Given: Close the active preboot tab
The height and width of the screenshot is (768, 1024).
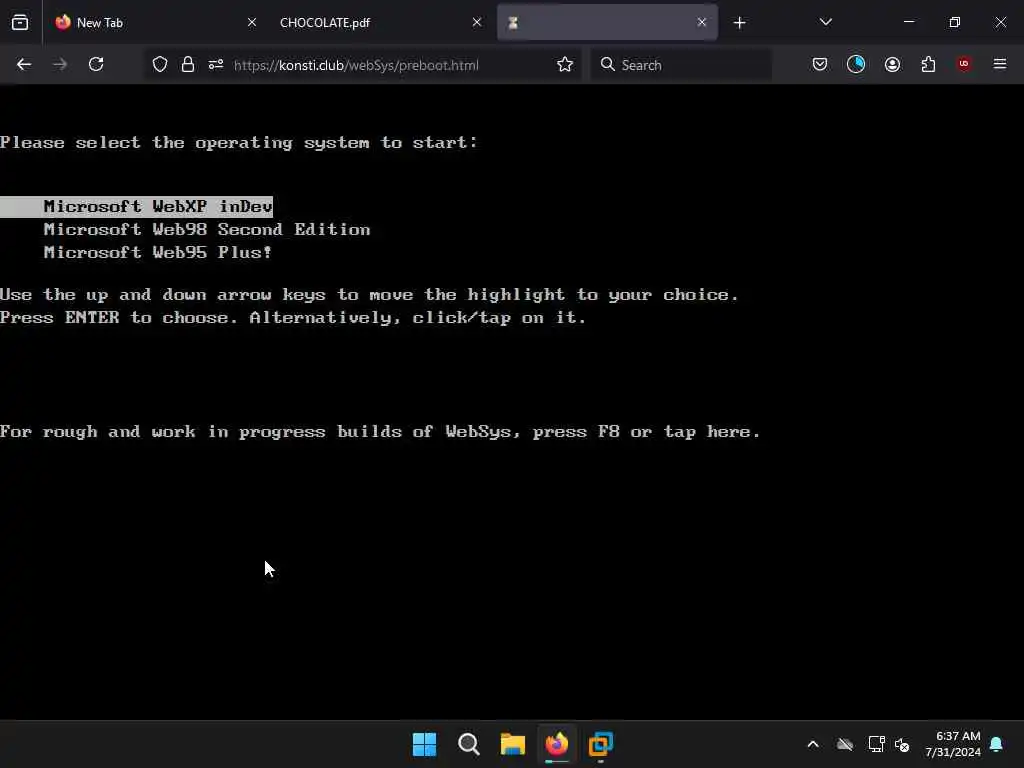Looking at the screenshot, I should (x=702, y=22).
